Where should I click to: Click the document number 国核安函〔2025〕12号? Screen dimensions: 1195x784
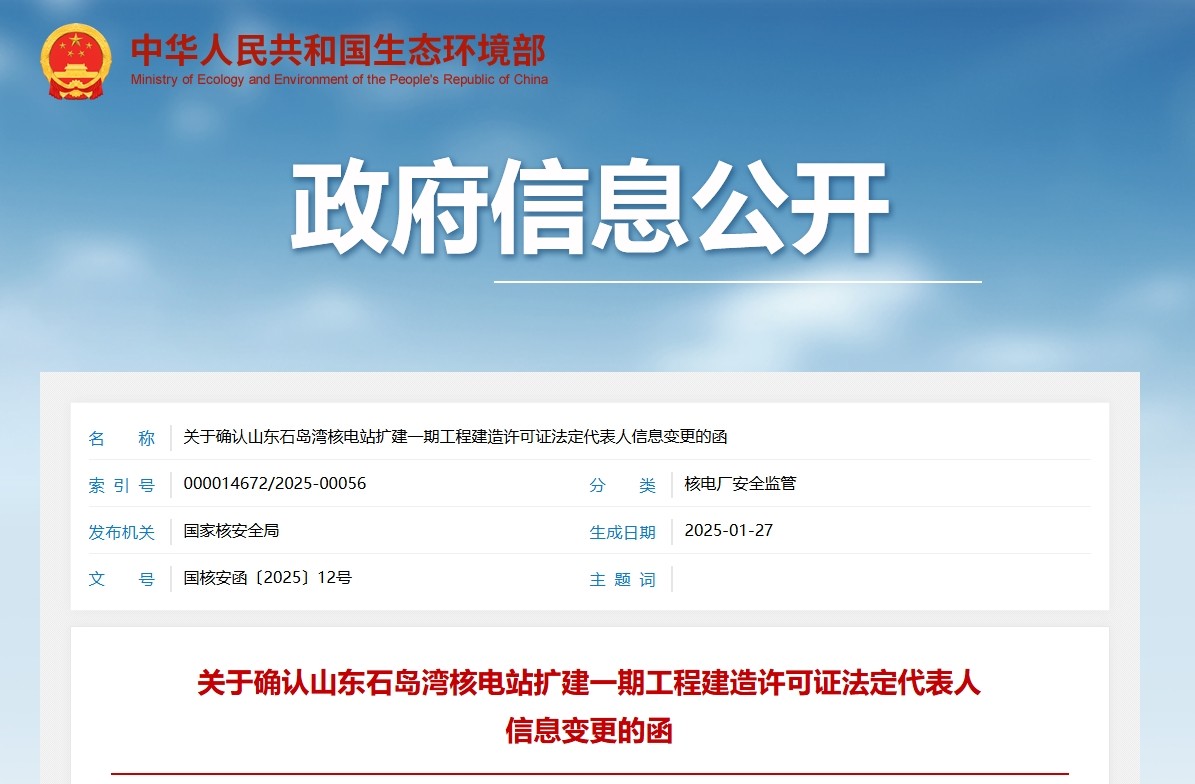coord(267,578)
